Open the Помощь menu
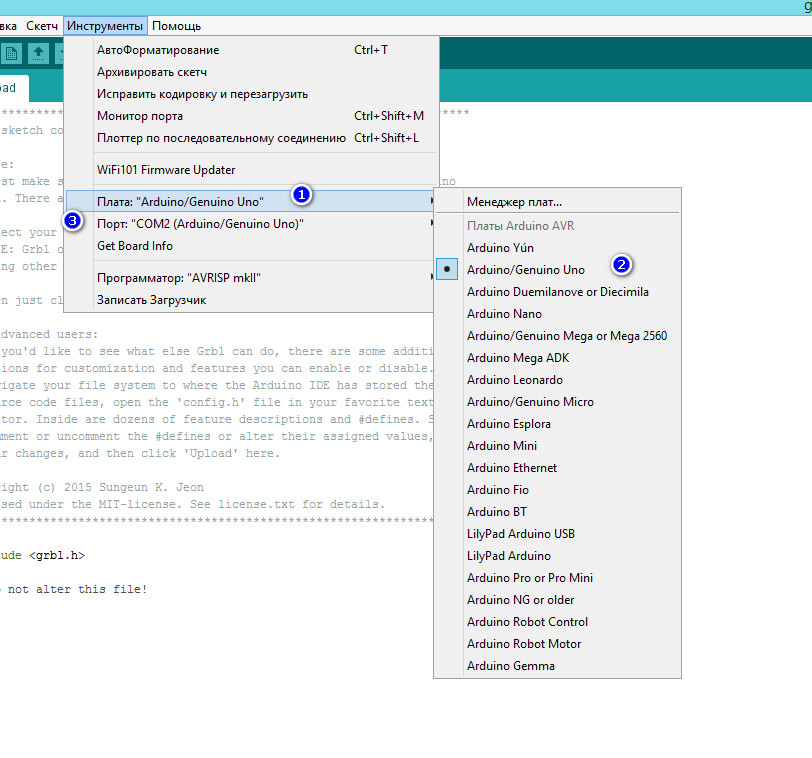812x758 pixels. coord(177,26)
